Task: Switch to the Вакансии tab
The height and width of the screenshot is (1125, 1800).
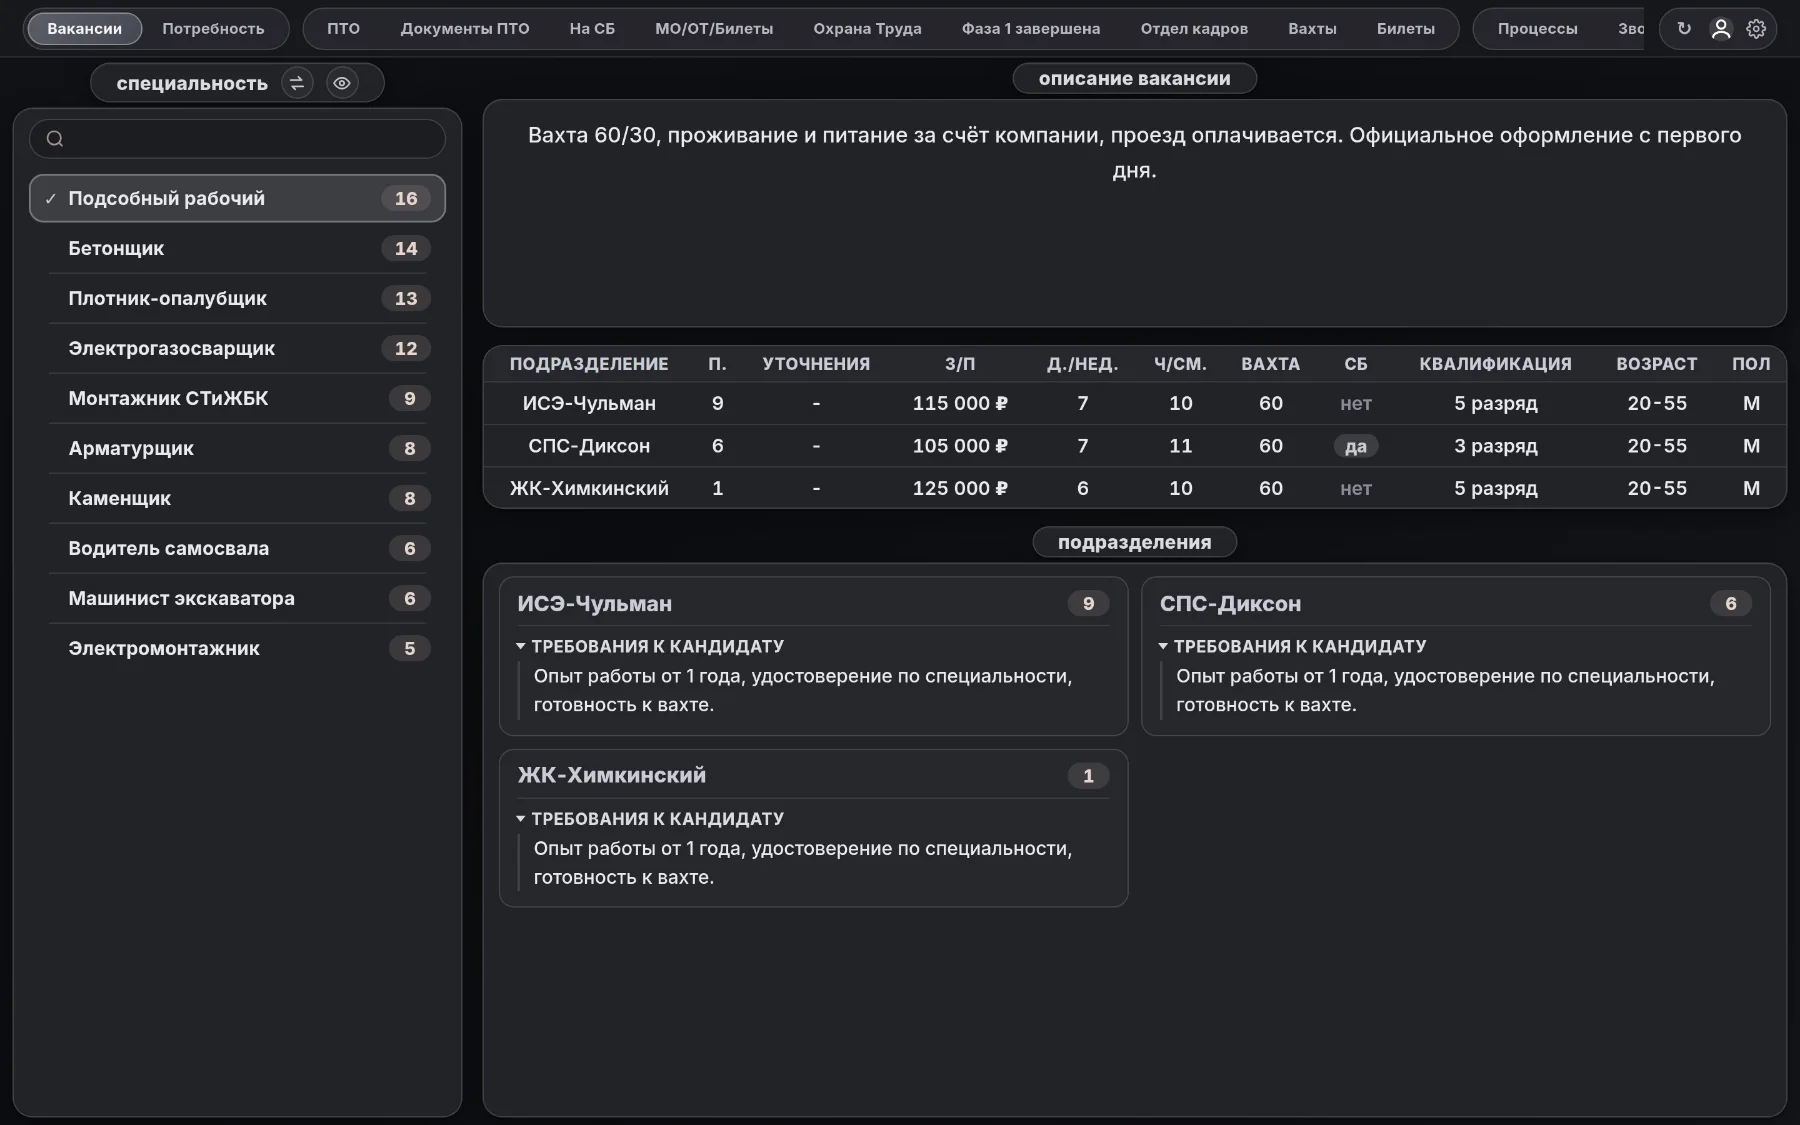Action: click(85, 29)
